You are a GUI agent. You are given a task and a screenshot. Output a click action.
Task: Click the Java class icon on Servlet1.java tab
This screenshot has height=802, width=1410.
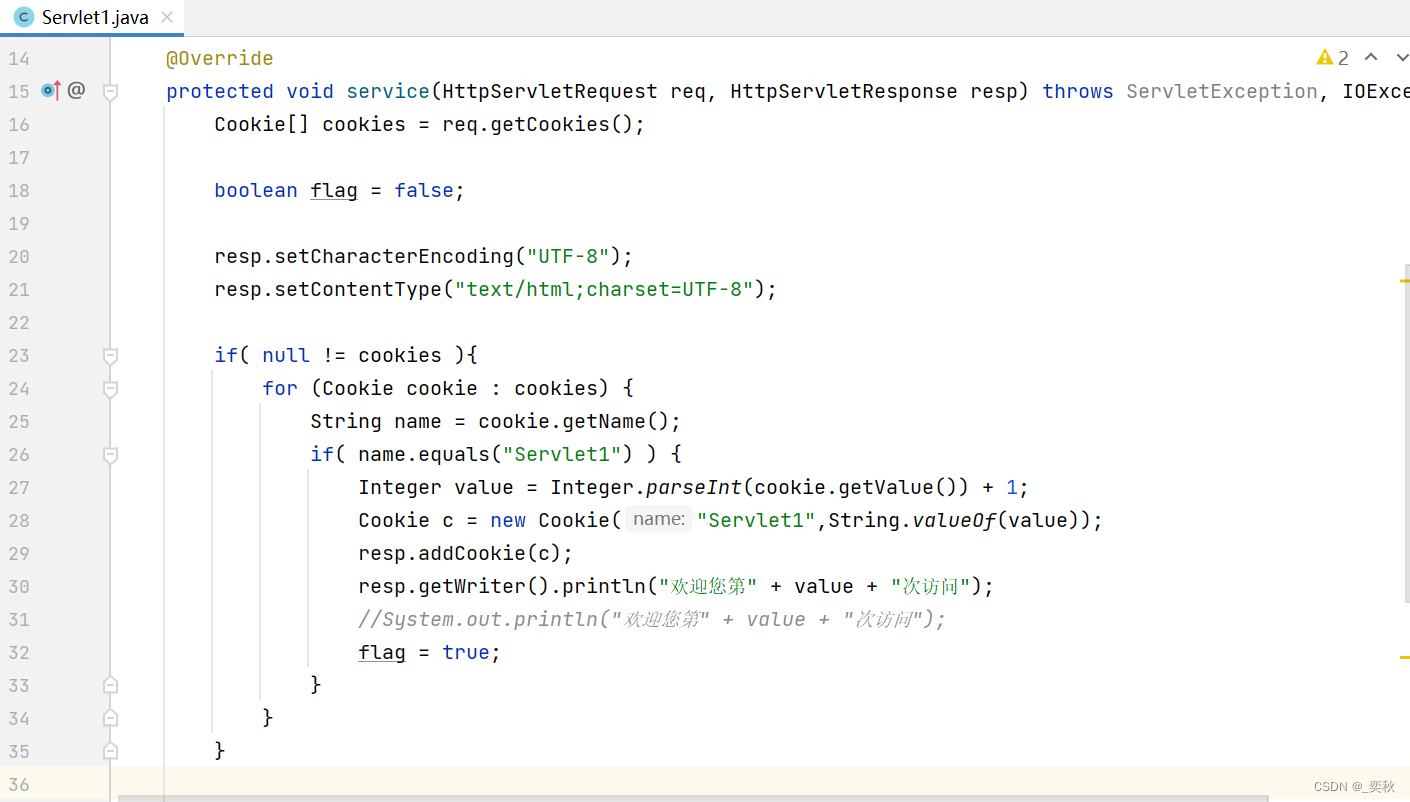click(23, 17)
